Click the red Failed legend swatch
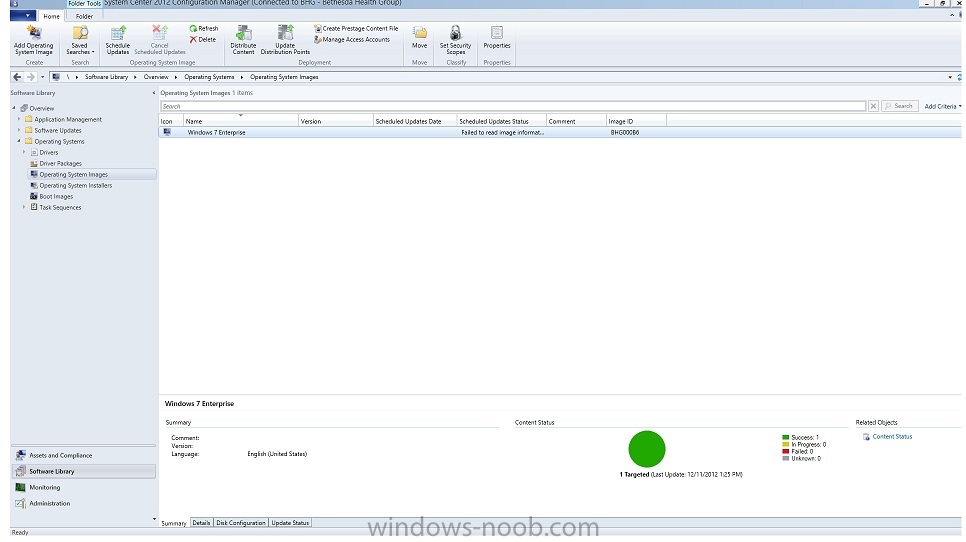 click(785, 451)
